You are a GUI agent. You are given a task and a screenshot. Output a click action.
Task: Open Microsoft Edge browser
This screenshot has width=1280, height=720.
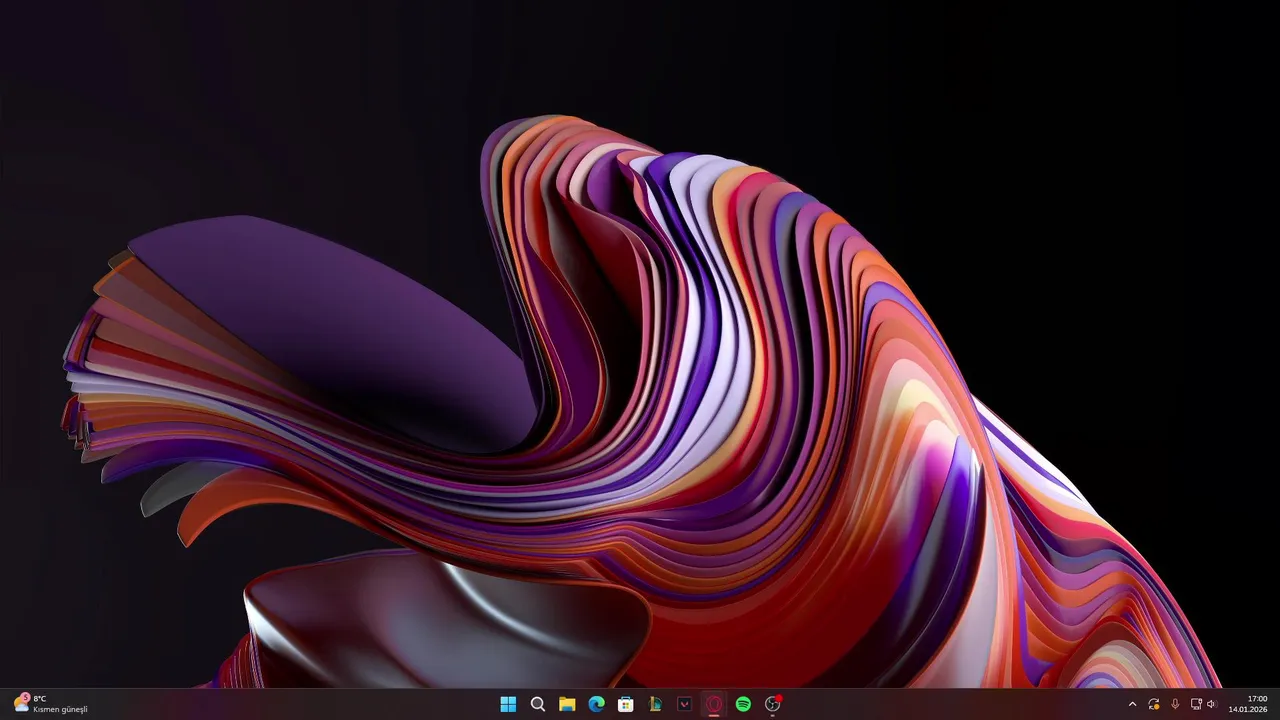pos(596,704)
